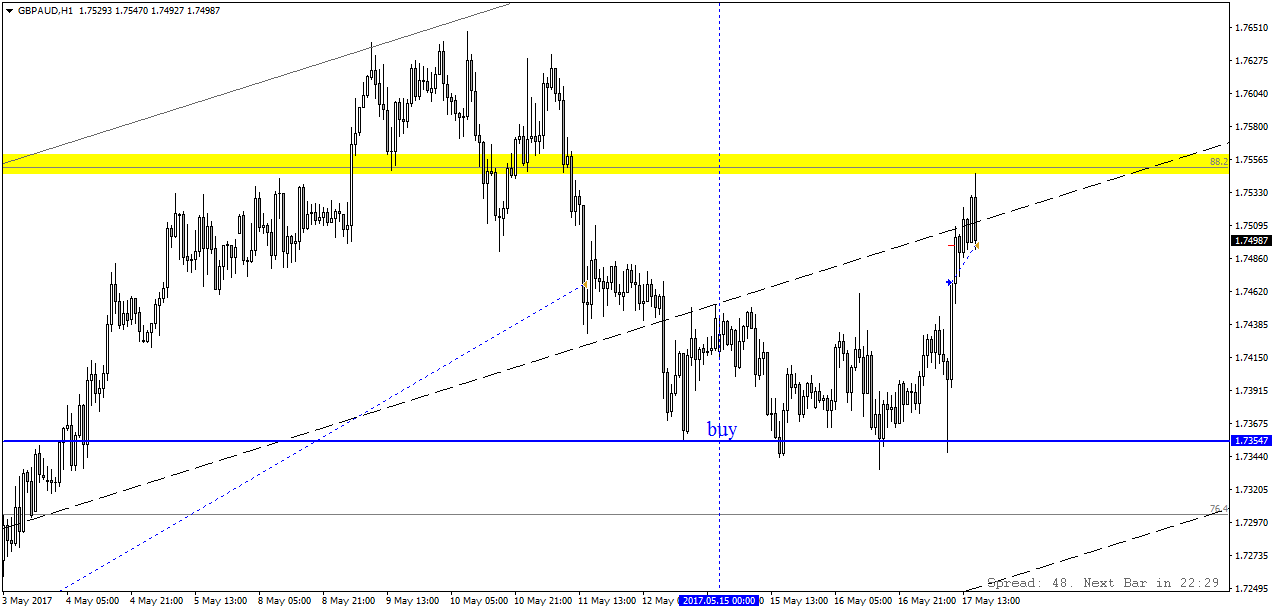
Task: Open the chart menu triangle beside GBPAUD,H1
Action: click(x=9, y=10)
